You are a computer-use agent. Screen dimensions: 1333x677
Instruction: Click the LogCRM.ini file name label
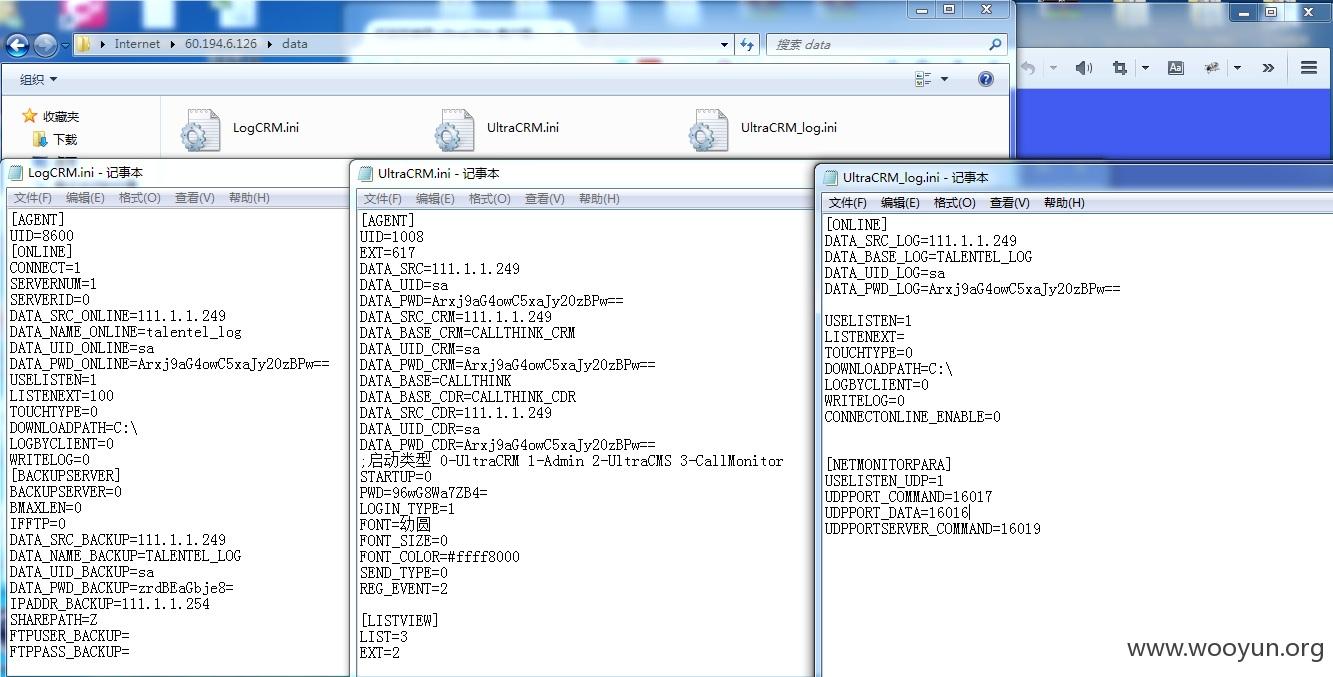(x=266, y=127)
